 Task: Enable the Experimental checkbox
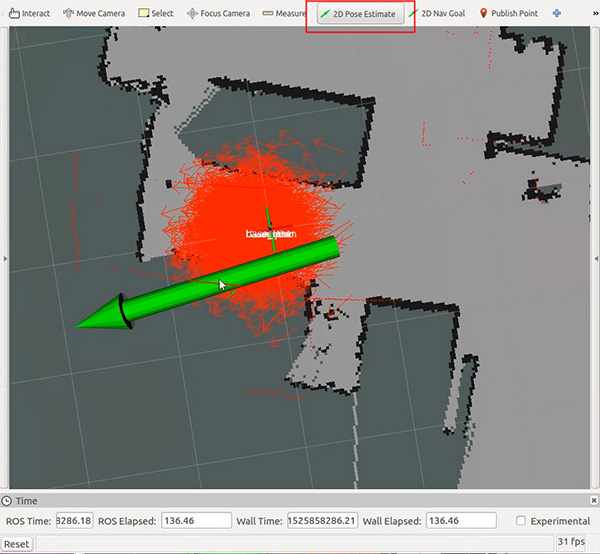pos(521,521)
